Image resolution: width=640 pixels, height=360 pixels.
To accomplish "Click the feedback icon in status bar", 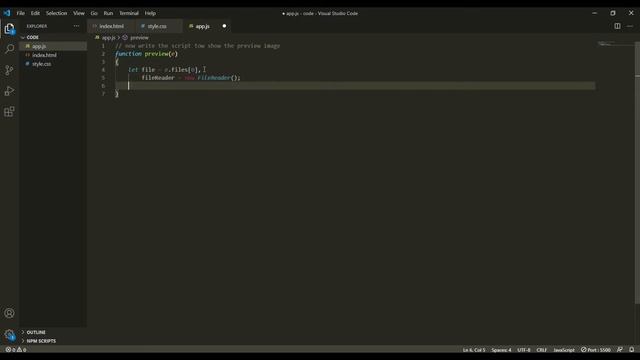I will 620,350.
